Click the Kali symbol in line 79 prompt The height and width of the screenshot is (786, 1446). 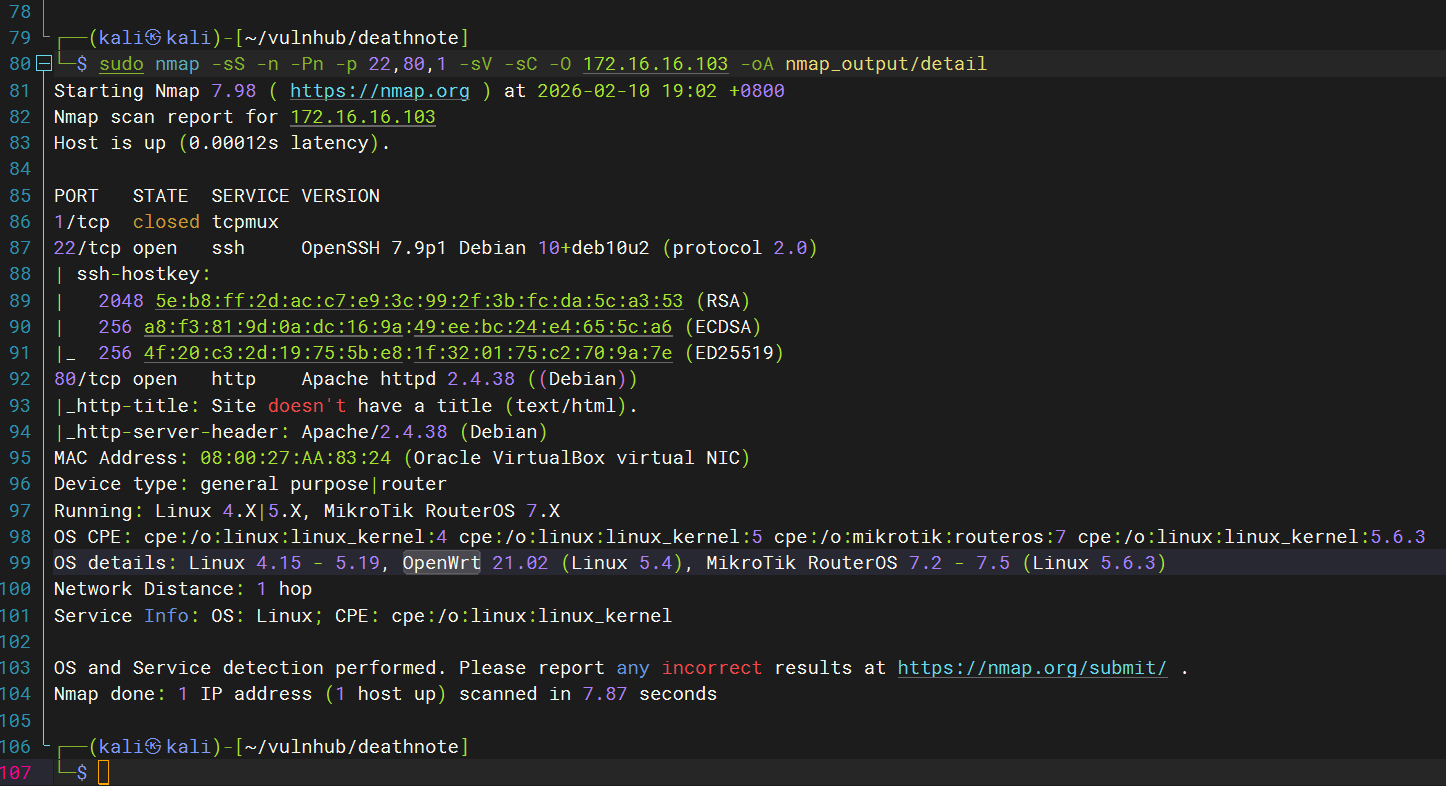point(153,38)
